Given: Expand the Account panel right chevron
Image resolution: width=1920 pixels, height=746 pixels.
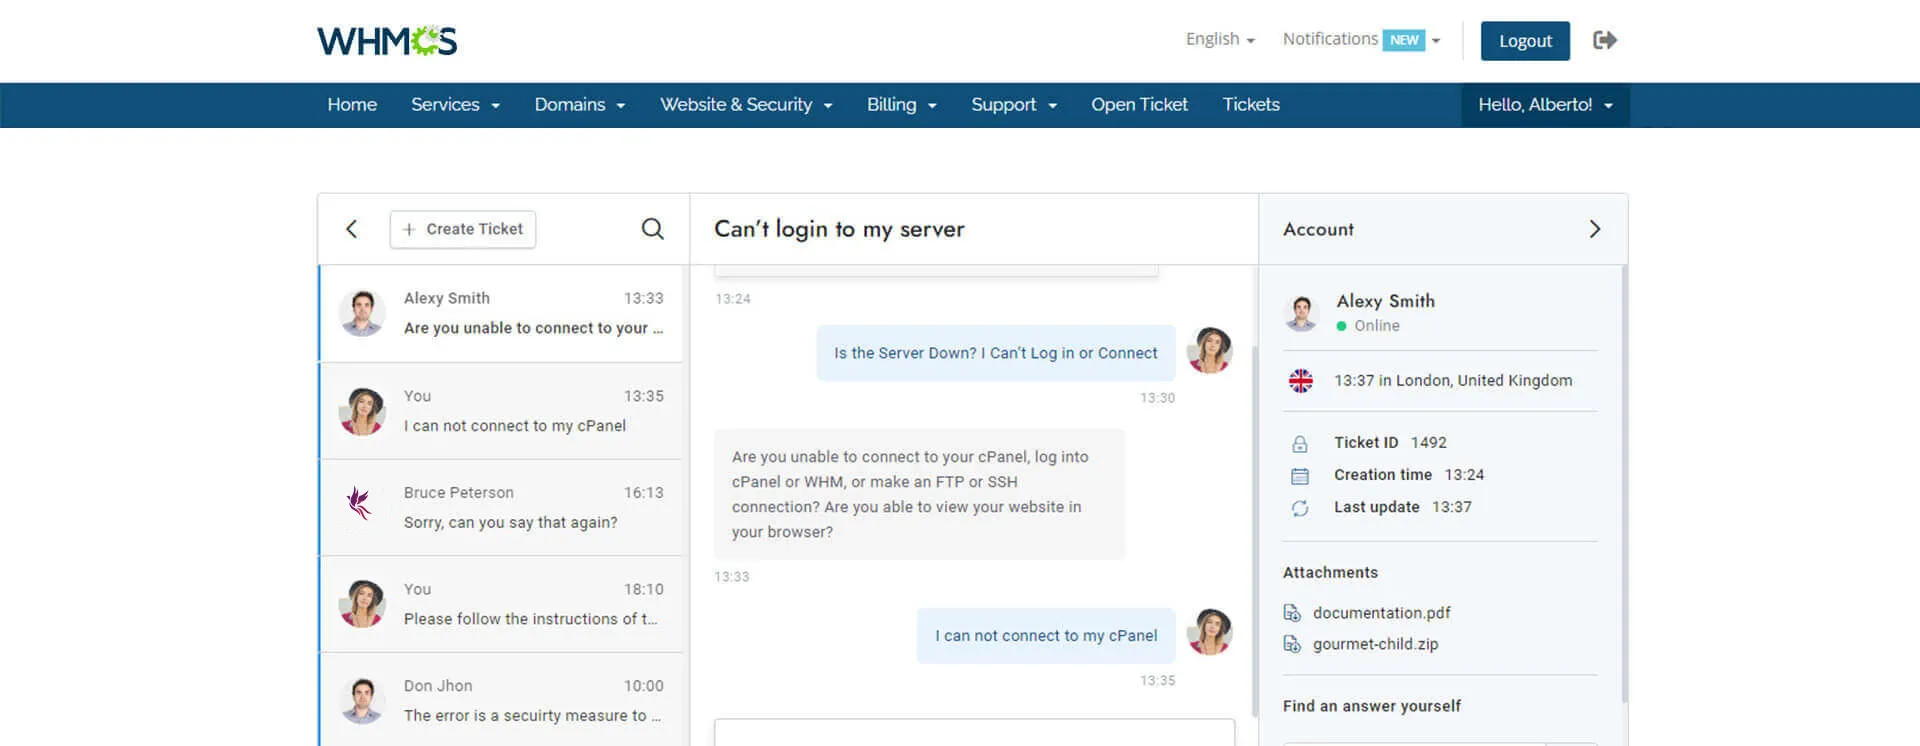Looking at the screenshot, I should (1595, 229).
